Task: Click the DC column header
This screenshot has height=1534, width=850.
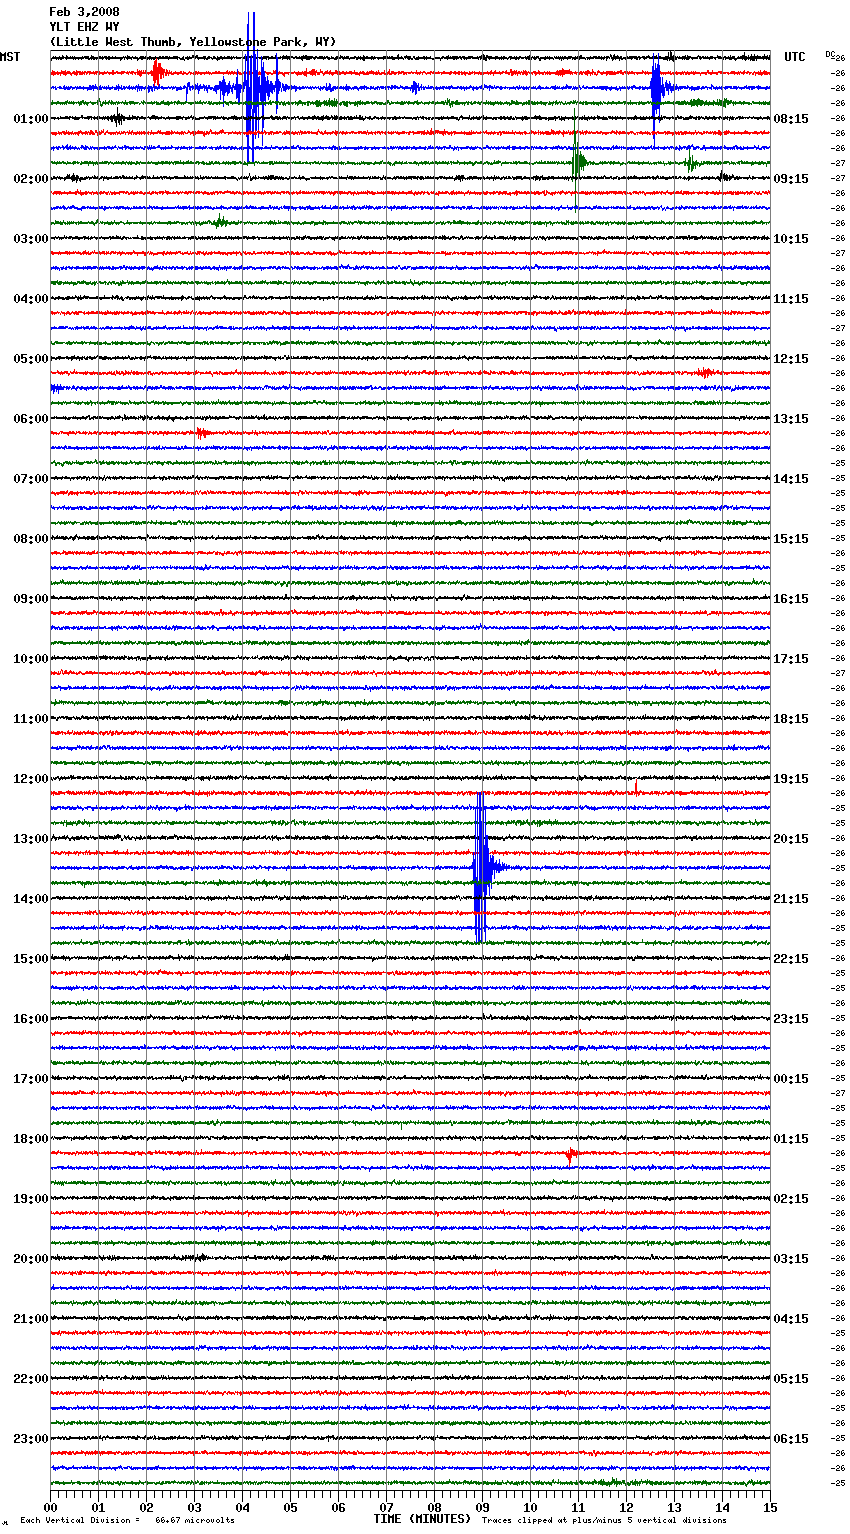Action: click(830, 54)
